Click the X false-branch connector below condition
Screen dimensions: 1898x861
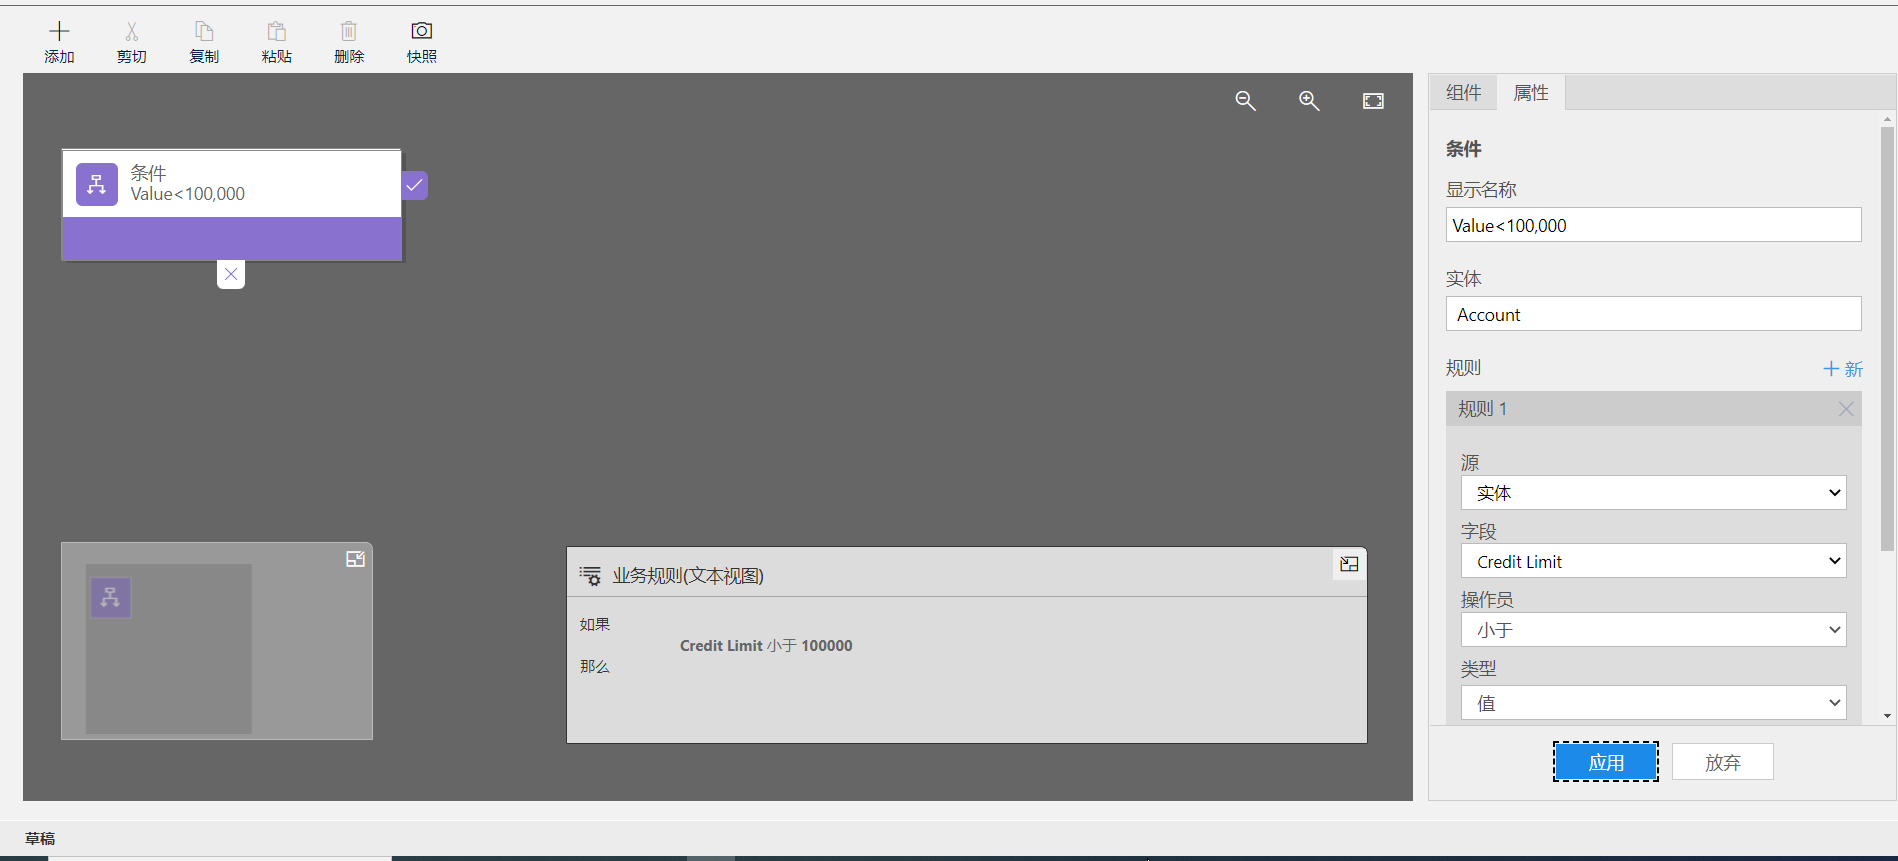point(231,274)
